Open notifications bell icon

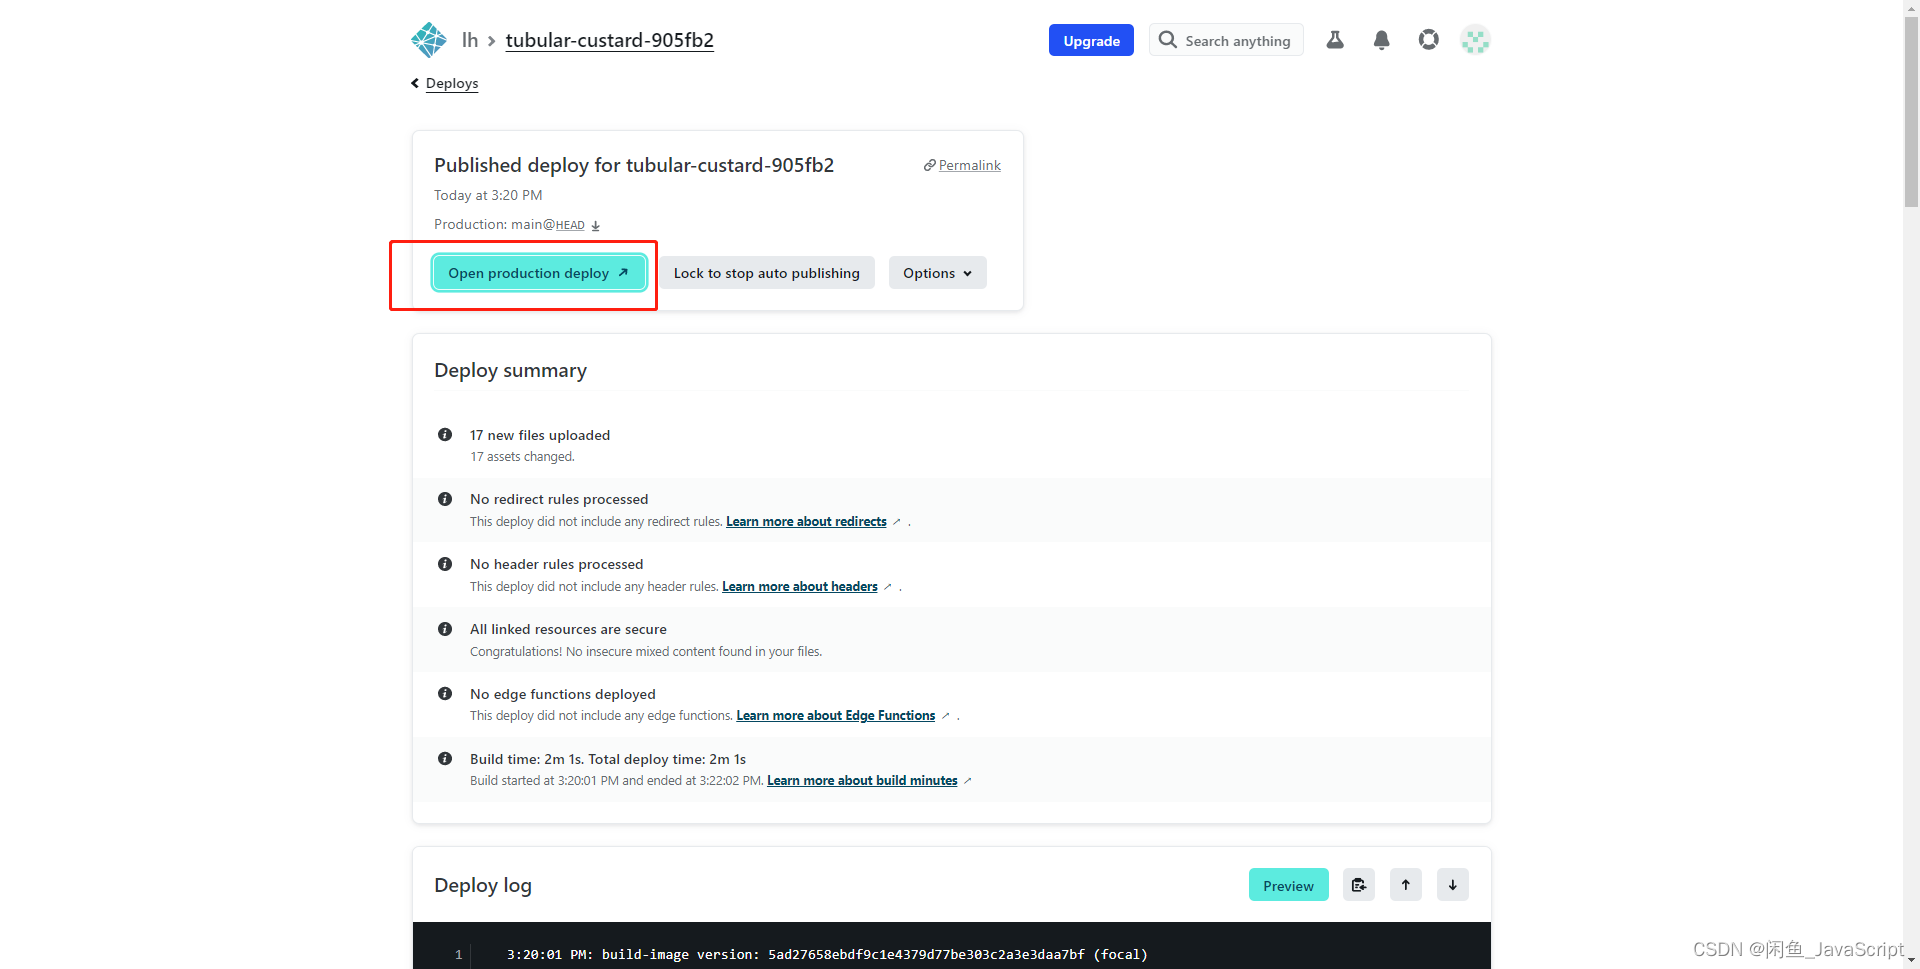coord(1382,40)
